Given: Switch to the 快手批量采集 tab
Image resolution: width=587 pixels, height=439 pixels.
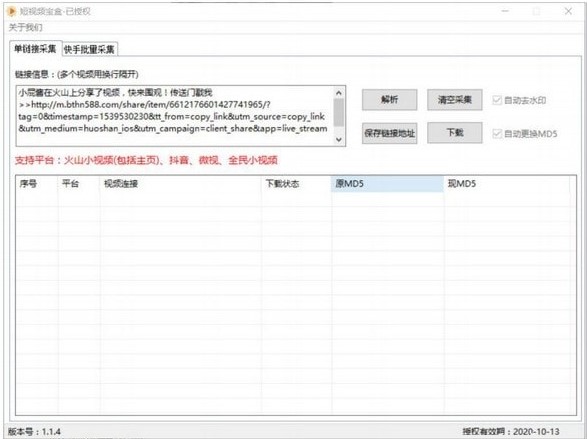Looking at the screenshot, I should [89, 49].
